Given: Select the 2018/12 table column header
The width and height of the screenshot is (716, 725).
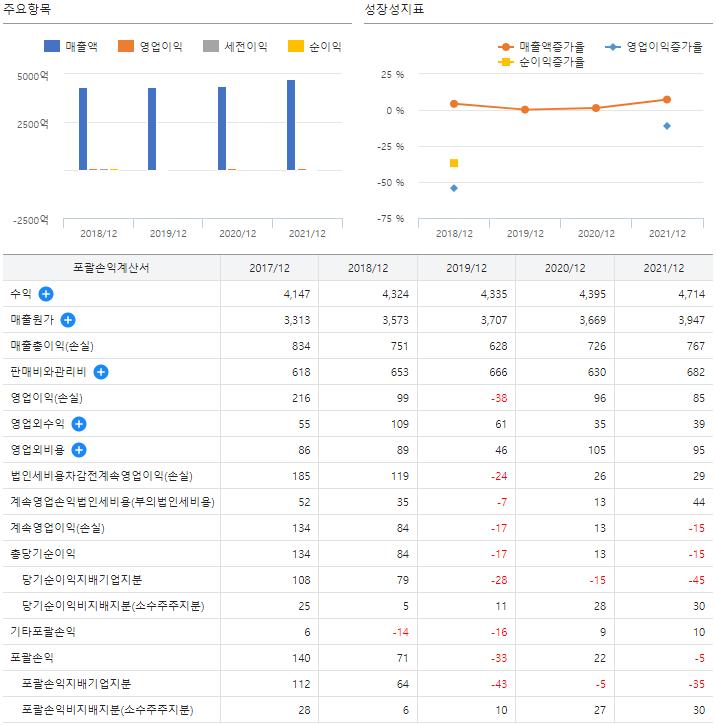Looking at the screenshot, I should [368, 268].
